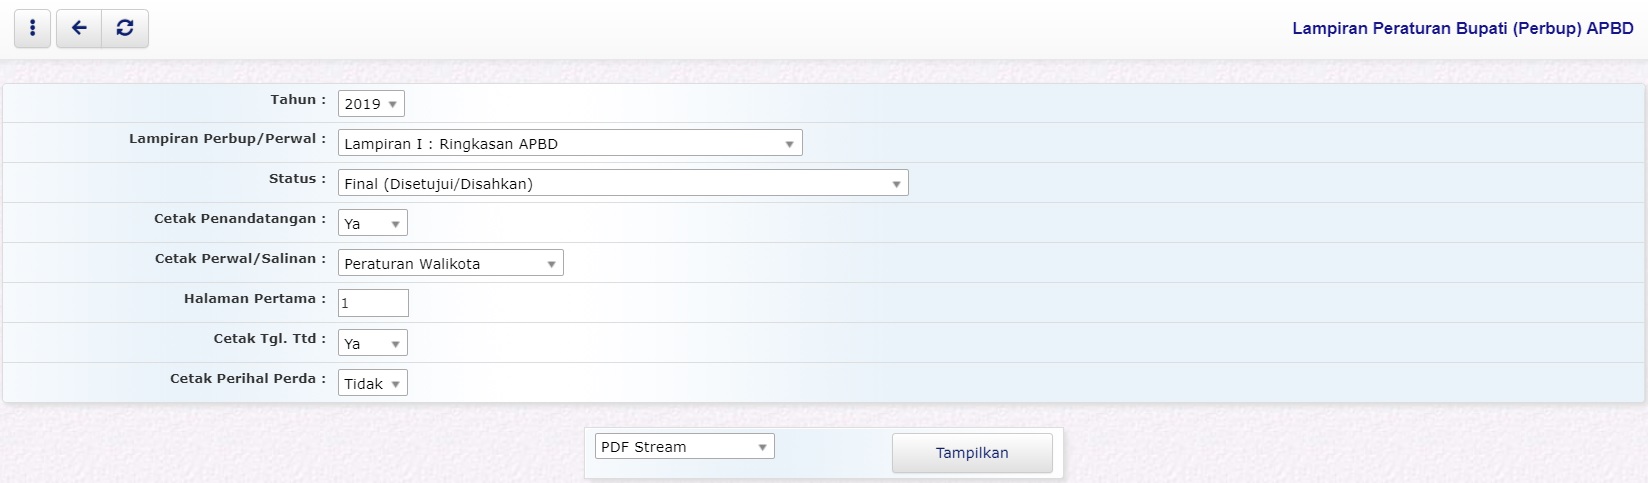Click the Status field label

pyautogui.click(x=296, y=179)
